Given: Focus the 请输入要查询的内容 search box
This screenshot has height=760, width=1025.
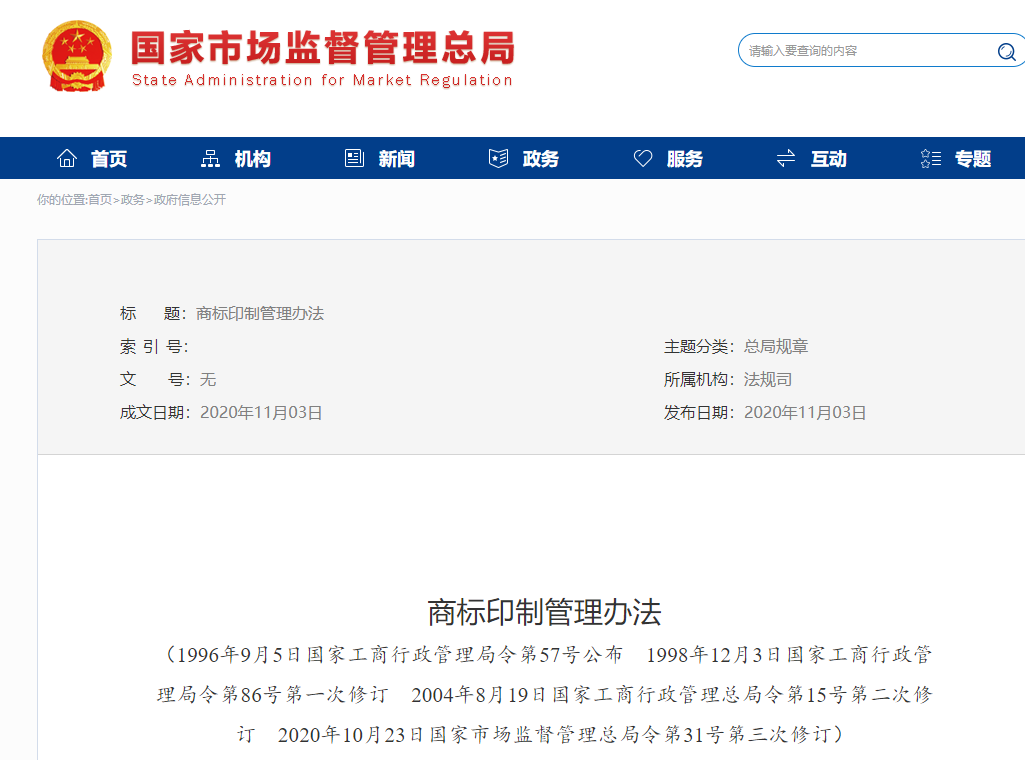Looking at the screenshot, I should click(x=865, y=51).
